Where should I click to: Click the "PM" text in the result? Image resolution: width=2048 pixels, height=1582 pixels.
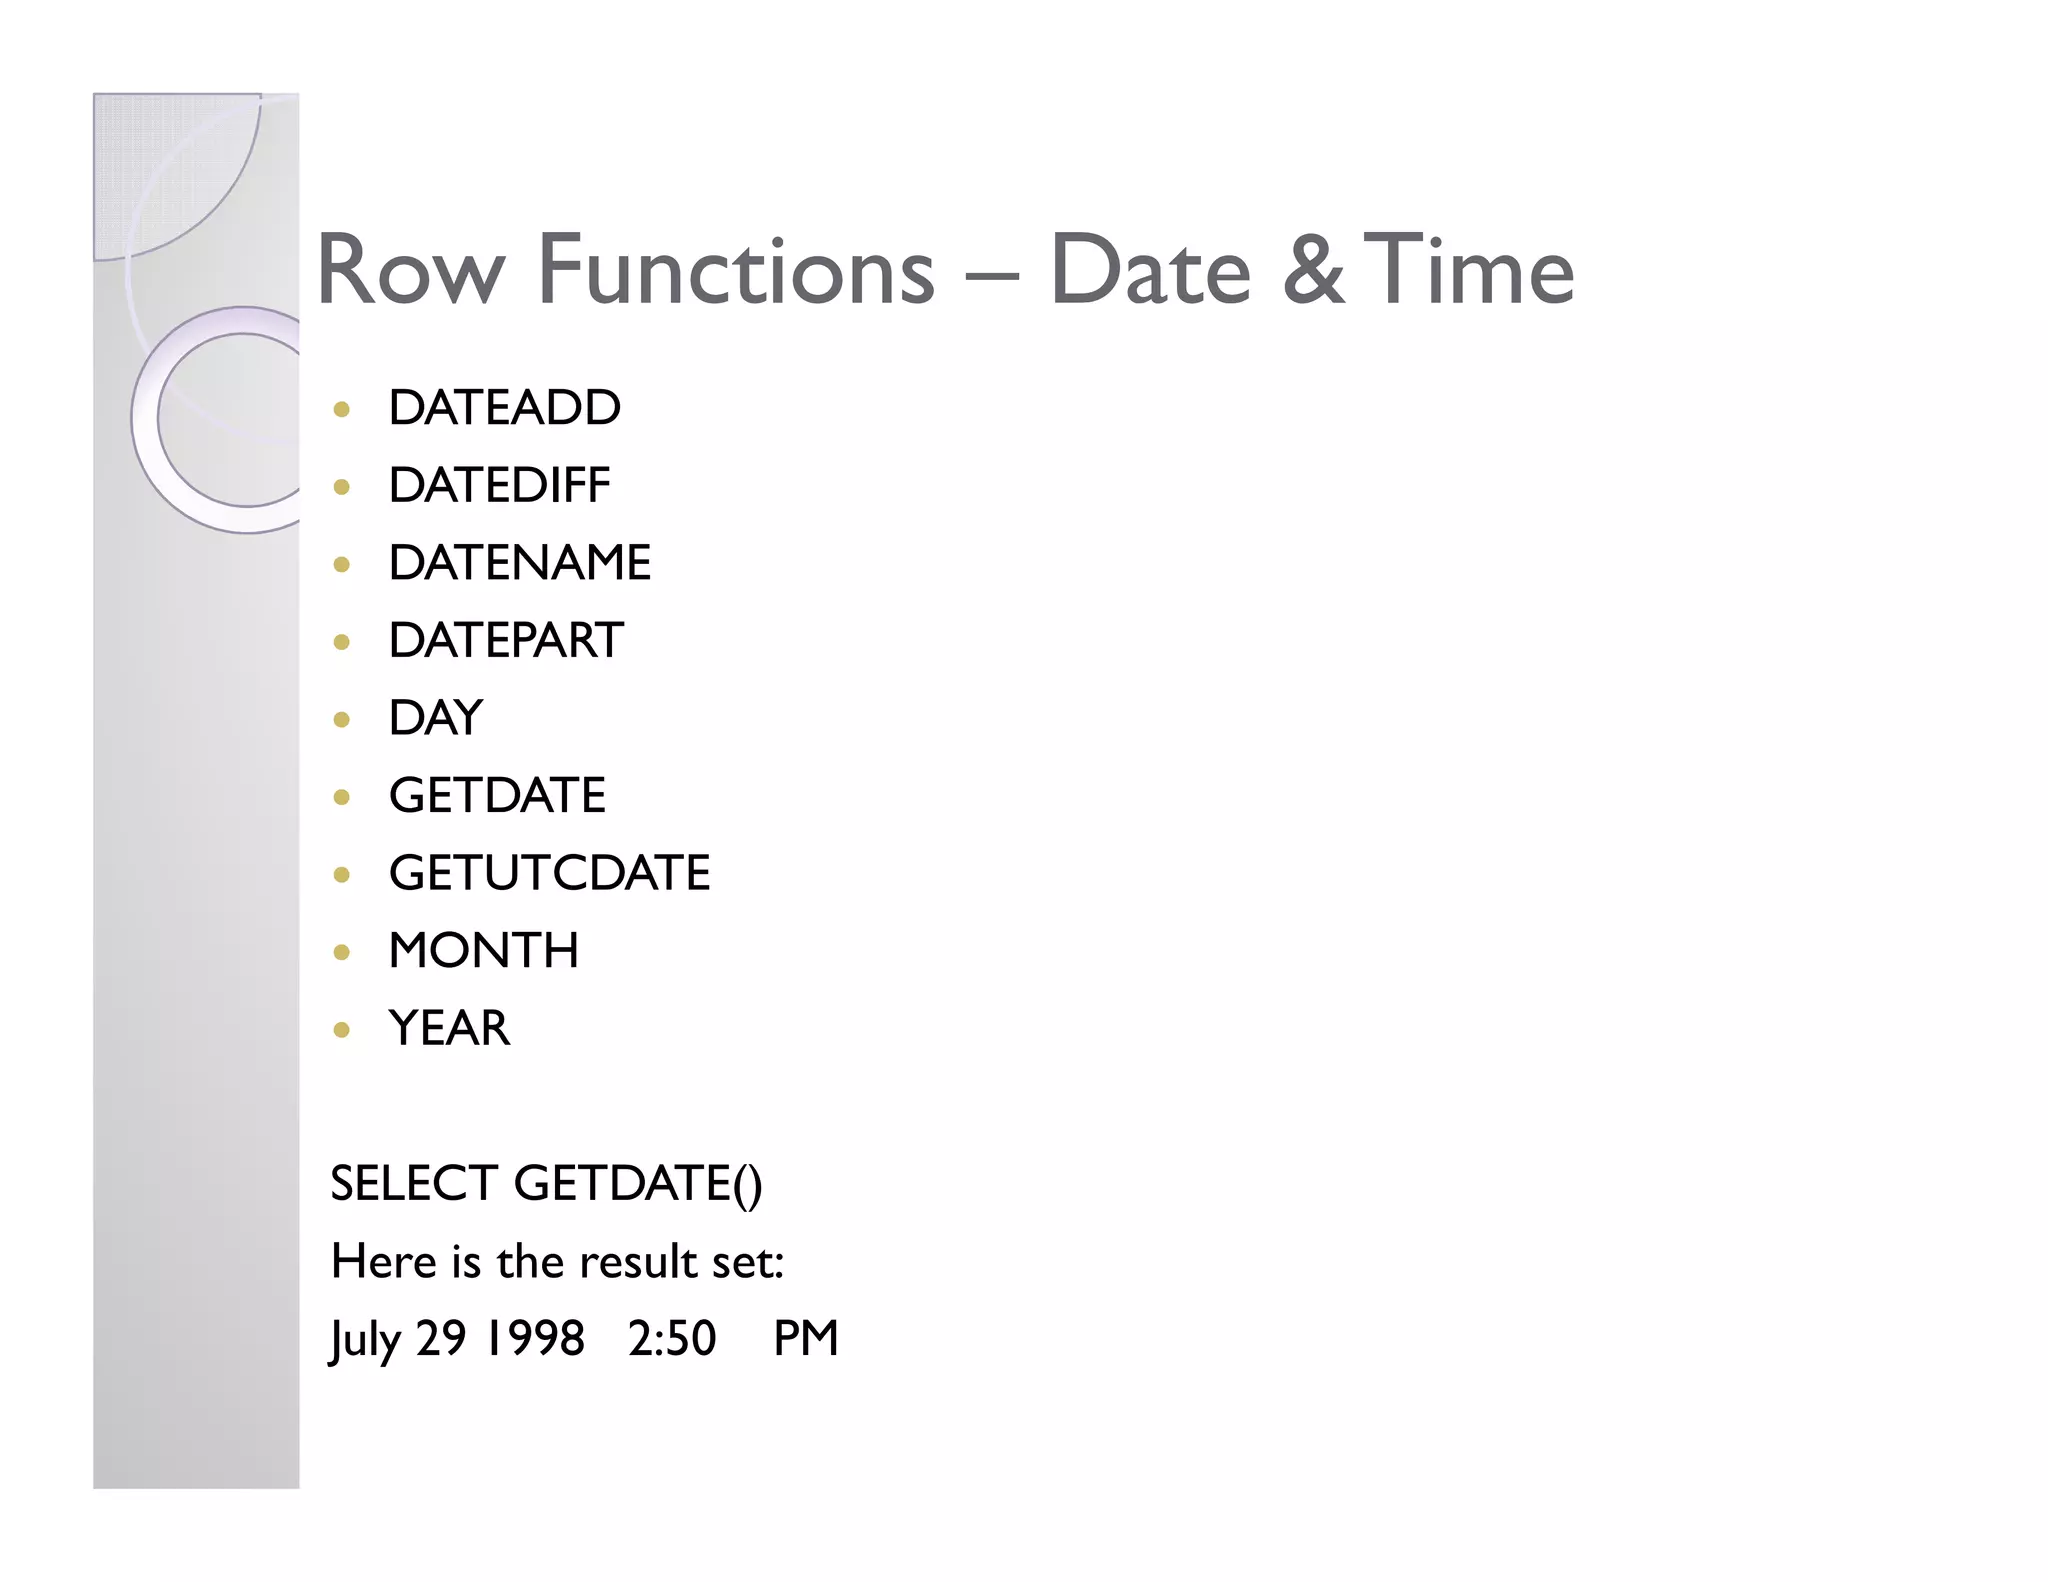[x=805, y=1339]
